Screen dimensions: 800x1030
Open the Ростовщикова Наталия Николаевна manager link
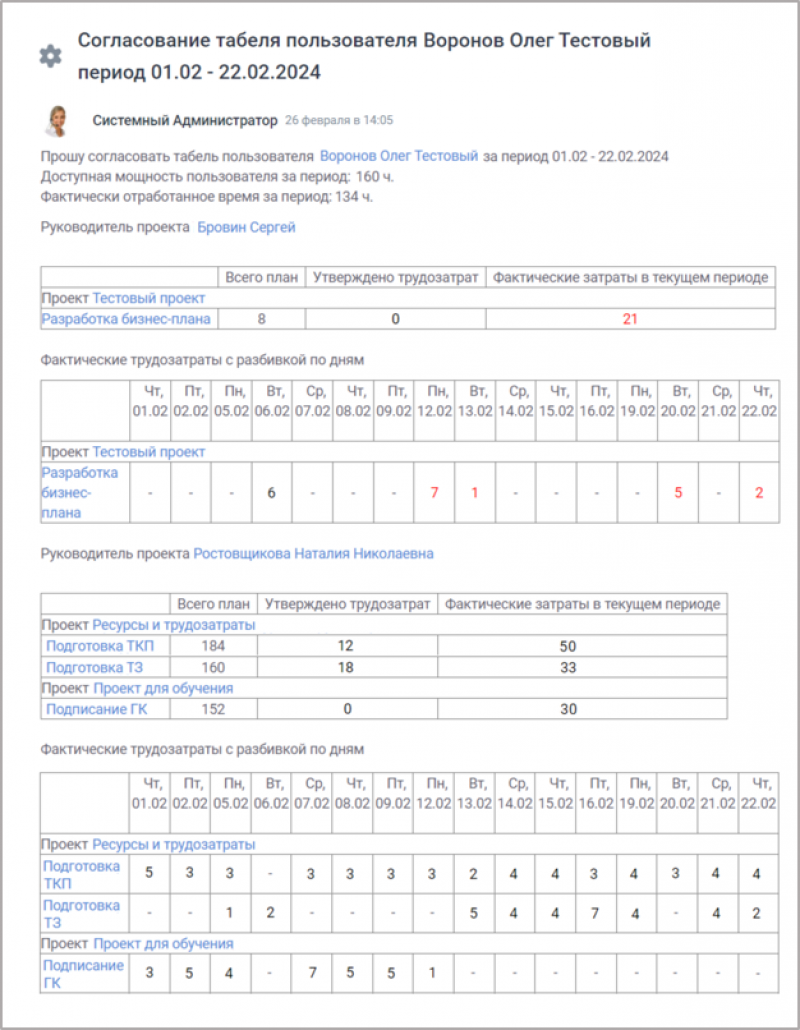[313, 553]
